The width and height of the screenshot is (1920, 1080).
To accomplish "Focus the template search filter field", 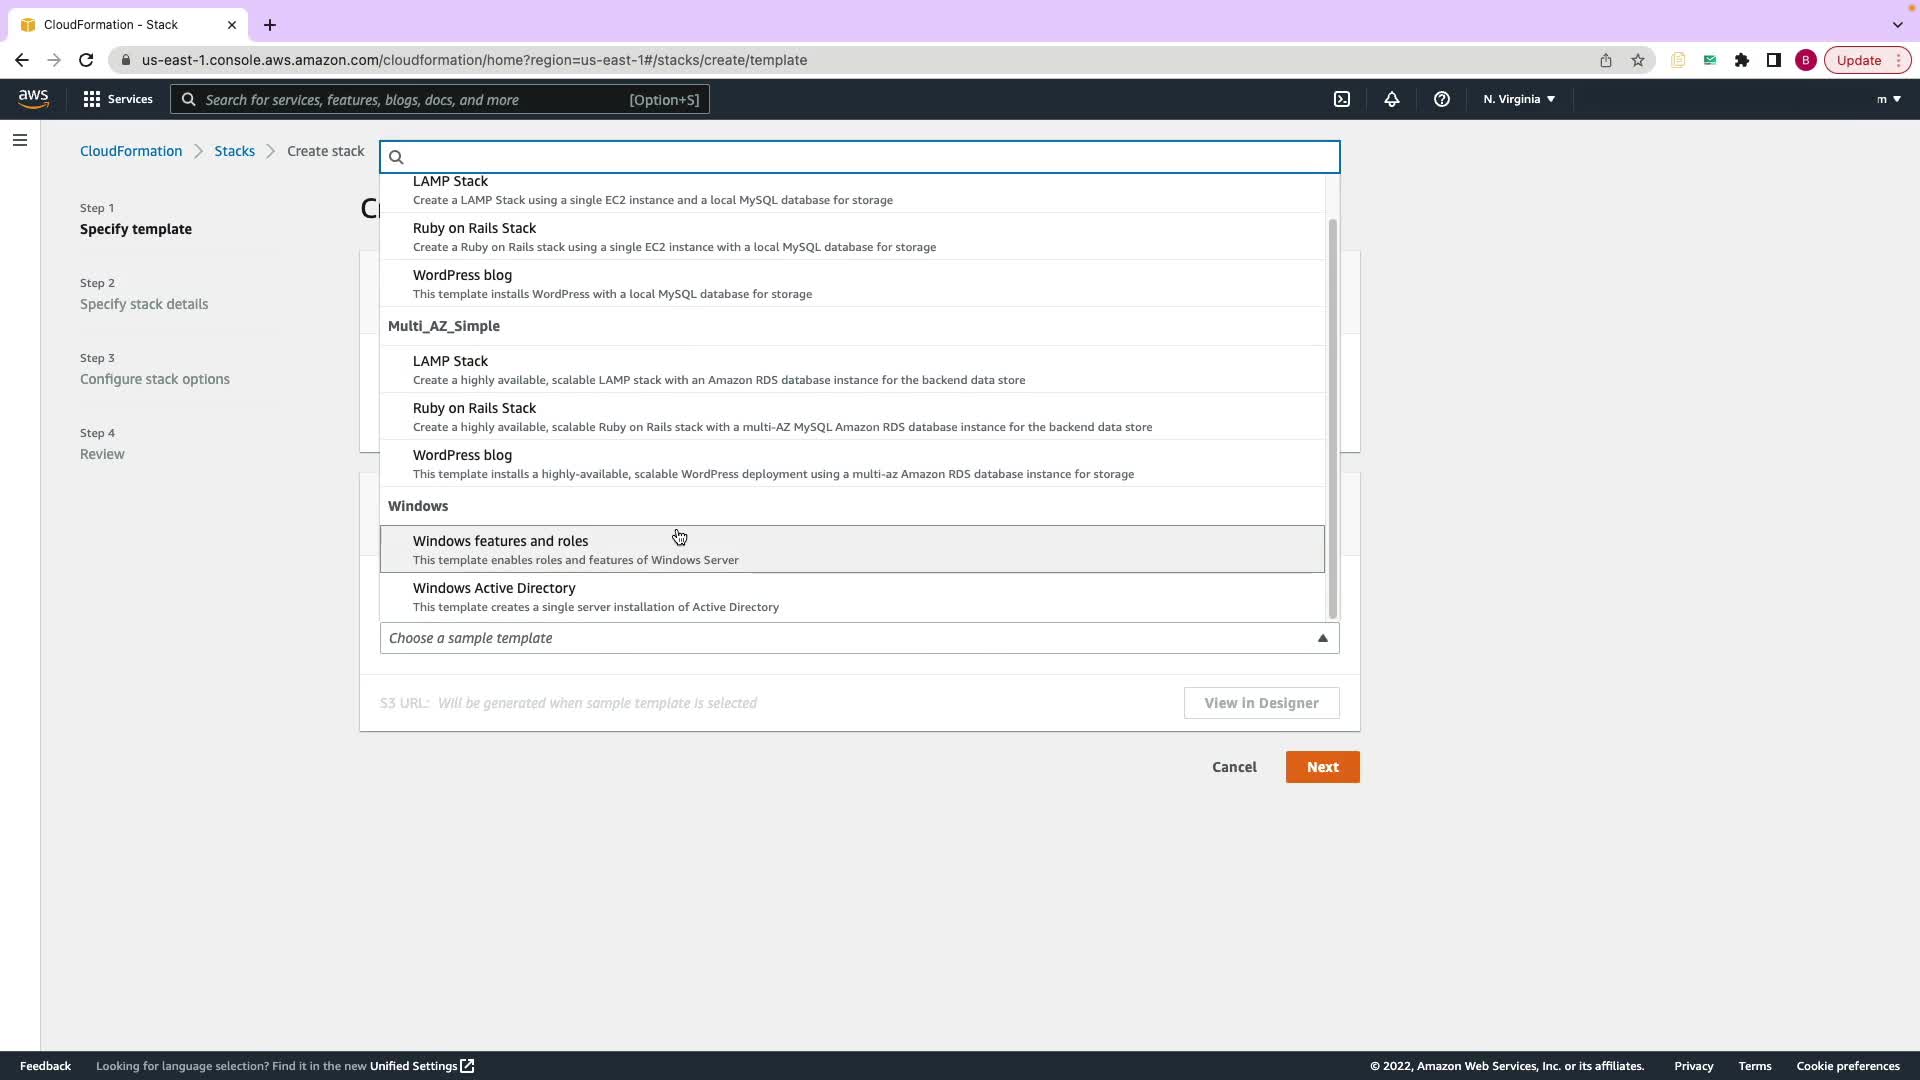I will pos(860,157).
